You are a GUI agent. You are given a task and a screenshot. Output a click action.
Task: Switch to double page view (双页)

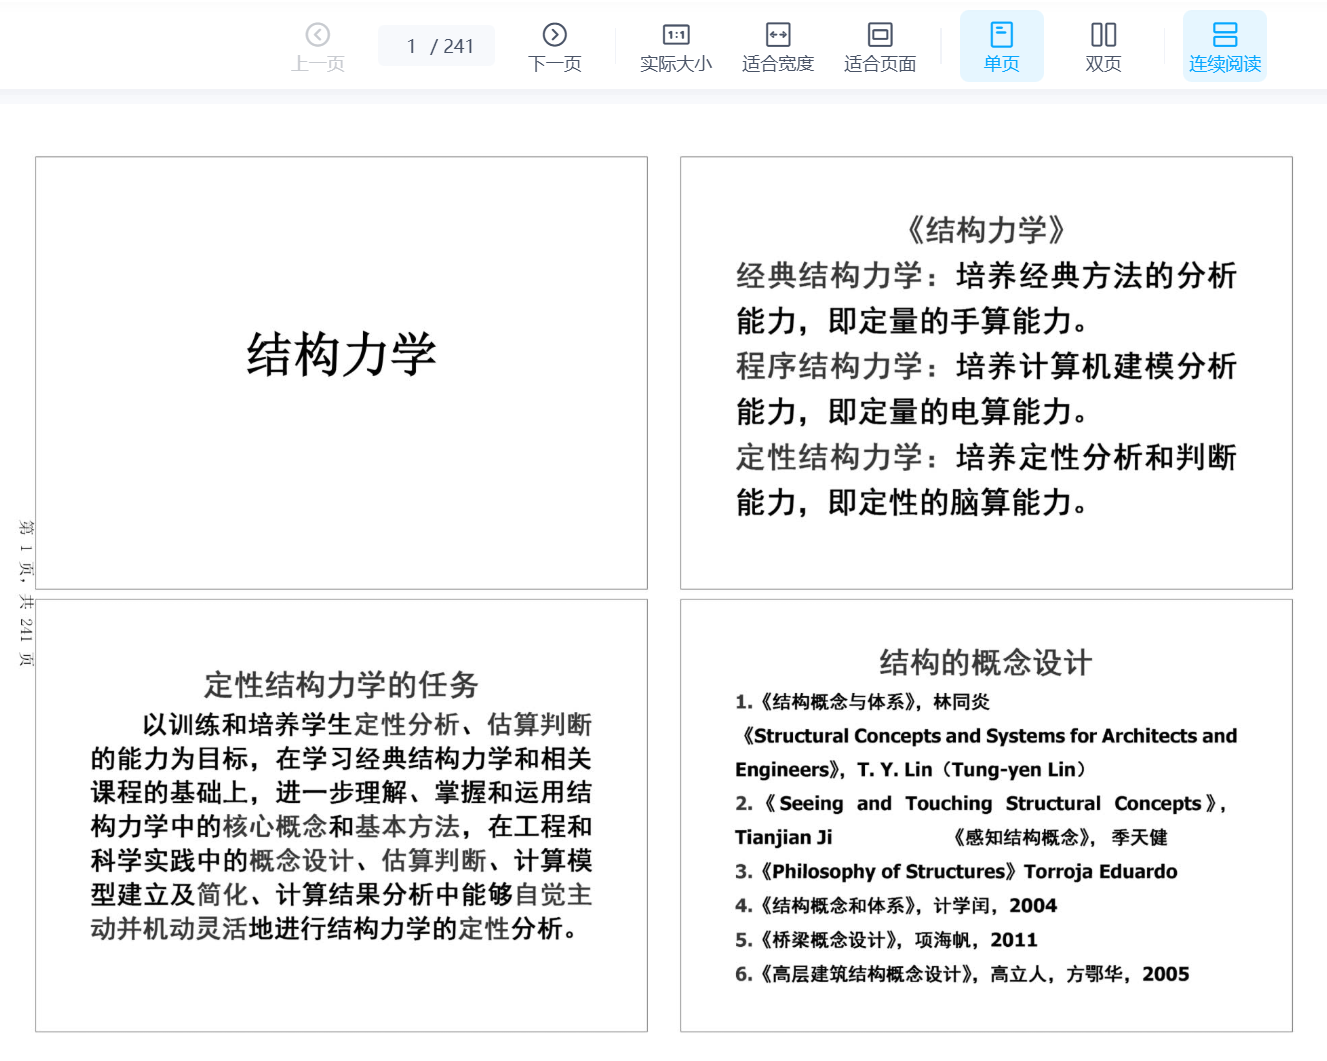coord(1103,47)
